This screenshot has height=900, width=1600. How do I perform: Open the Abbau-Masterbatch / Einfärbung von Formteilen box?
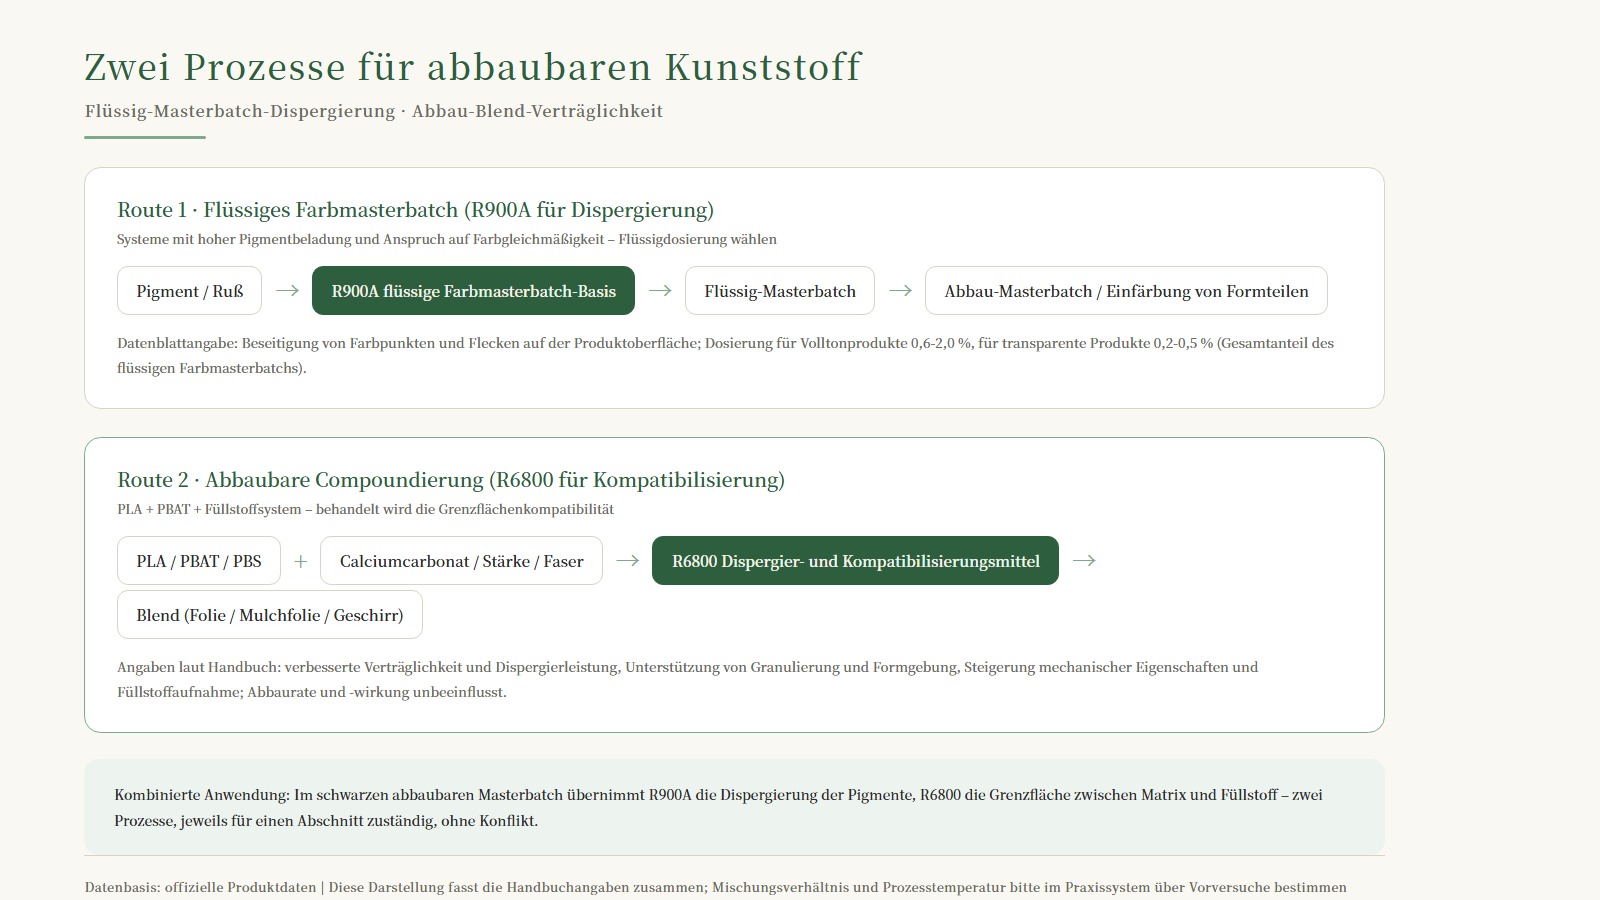pos(1126,291)
